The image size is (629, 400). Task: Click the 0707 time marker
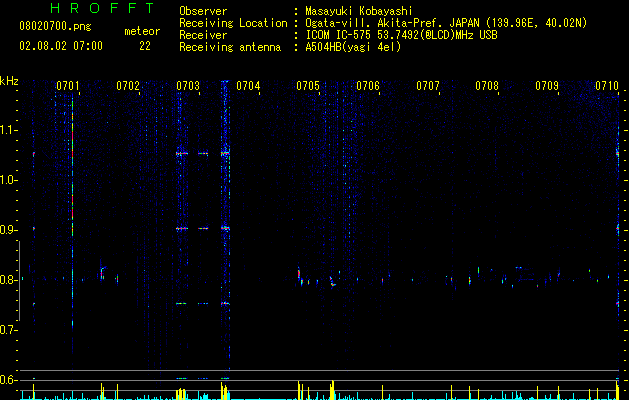[x=428, y=86]
